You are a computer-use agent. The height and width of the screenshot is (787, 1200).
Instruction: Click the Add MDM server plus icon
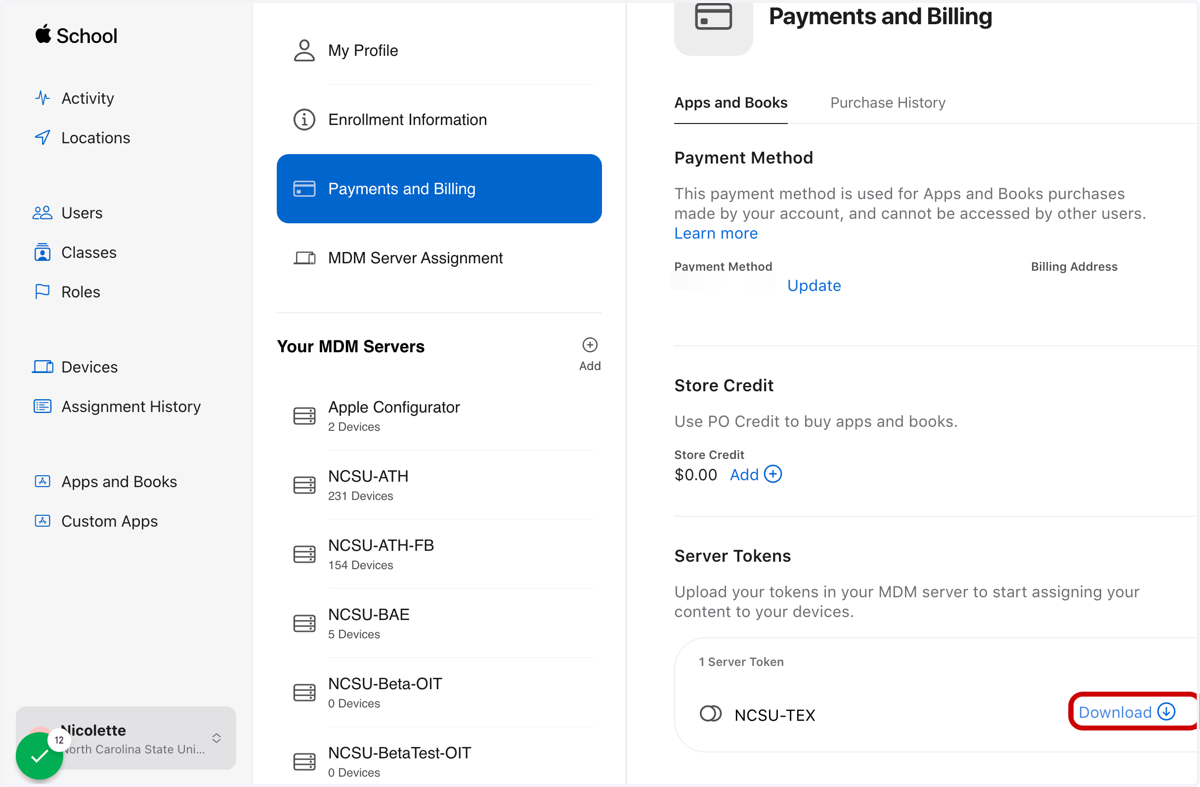pyautogui.click(x=590, y=345)
